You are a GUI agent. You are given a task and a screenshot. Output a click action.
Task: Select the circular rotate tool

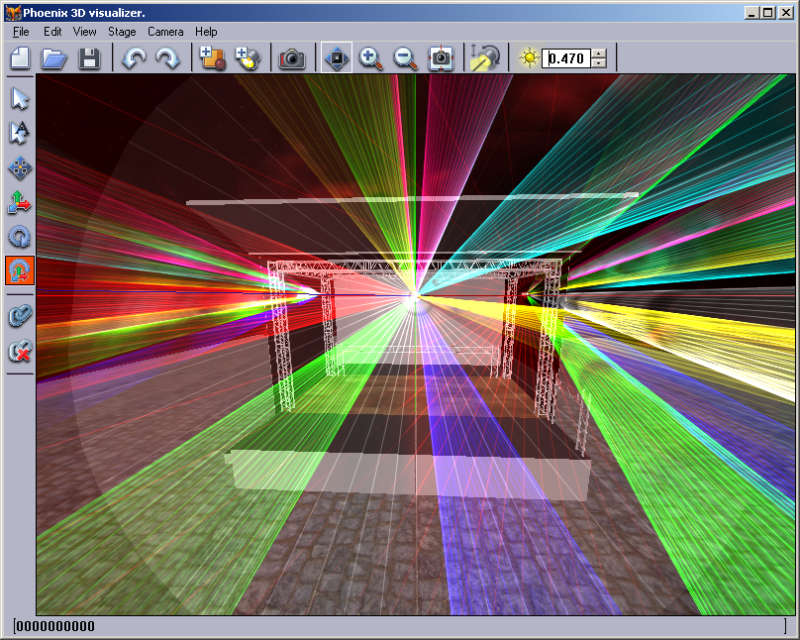point(20,237)
